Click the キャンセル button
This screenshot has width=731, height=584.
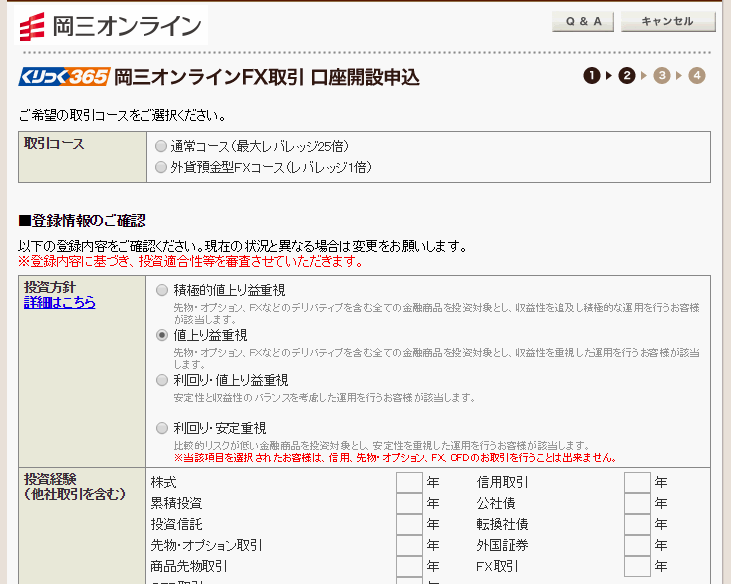668,21
